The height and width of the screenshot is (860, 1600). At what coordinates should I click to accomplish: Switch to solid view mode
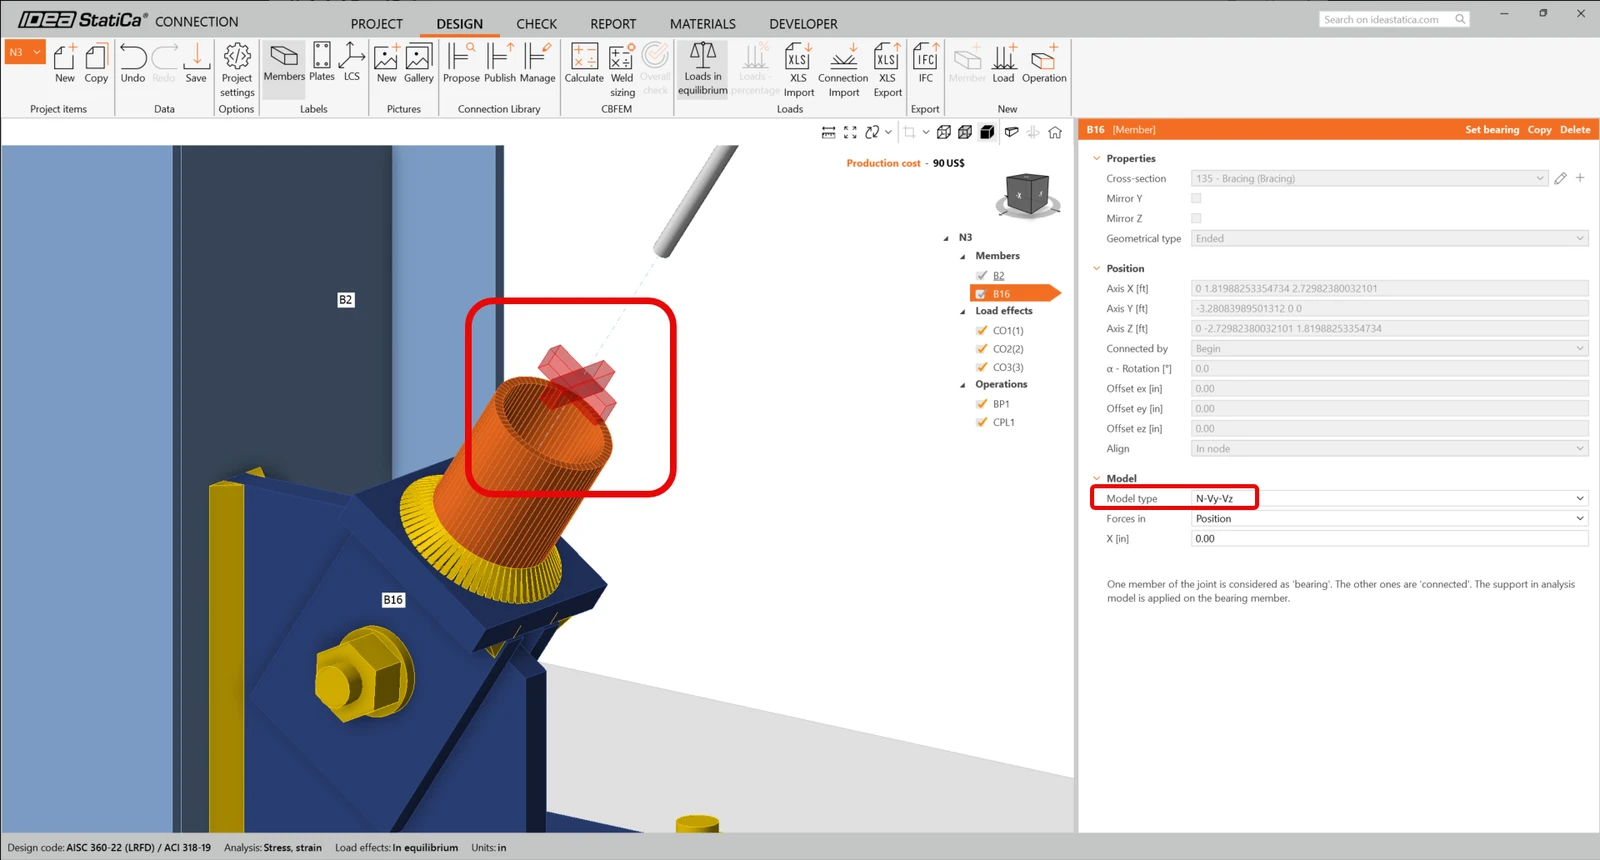(x=987, y=132)
